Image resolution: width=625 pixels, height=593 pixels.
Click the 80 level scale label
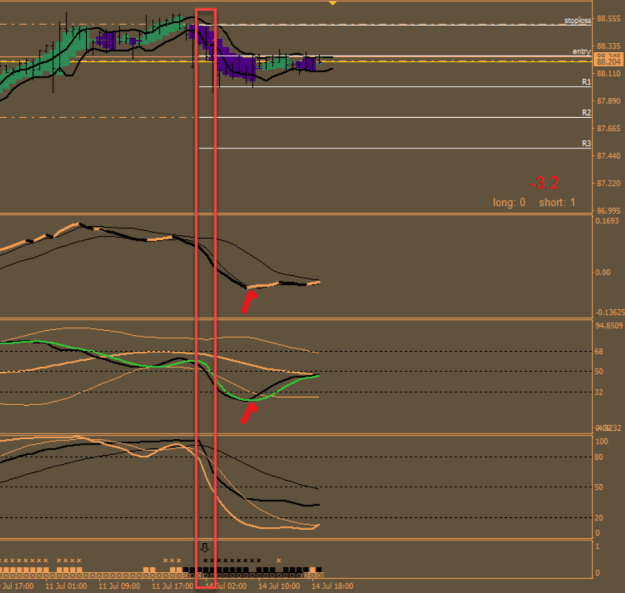click(x=599, y=457)
